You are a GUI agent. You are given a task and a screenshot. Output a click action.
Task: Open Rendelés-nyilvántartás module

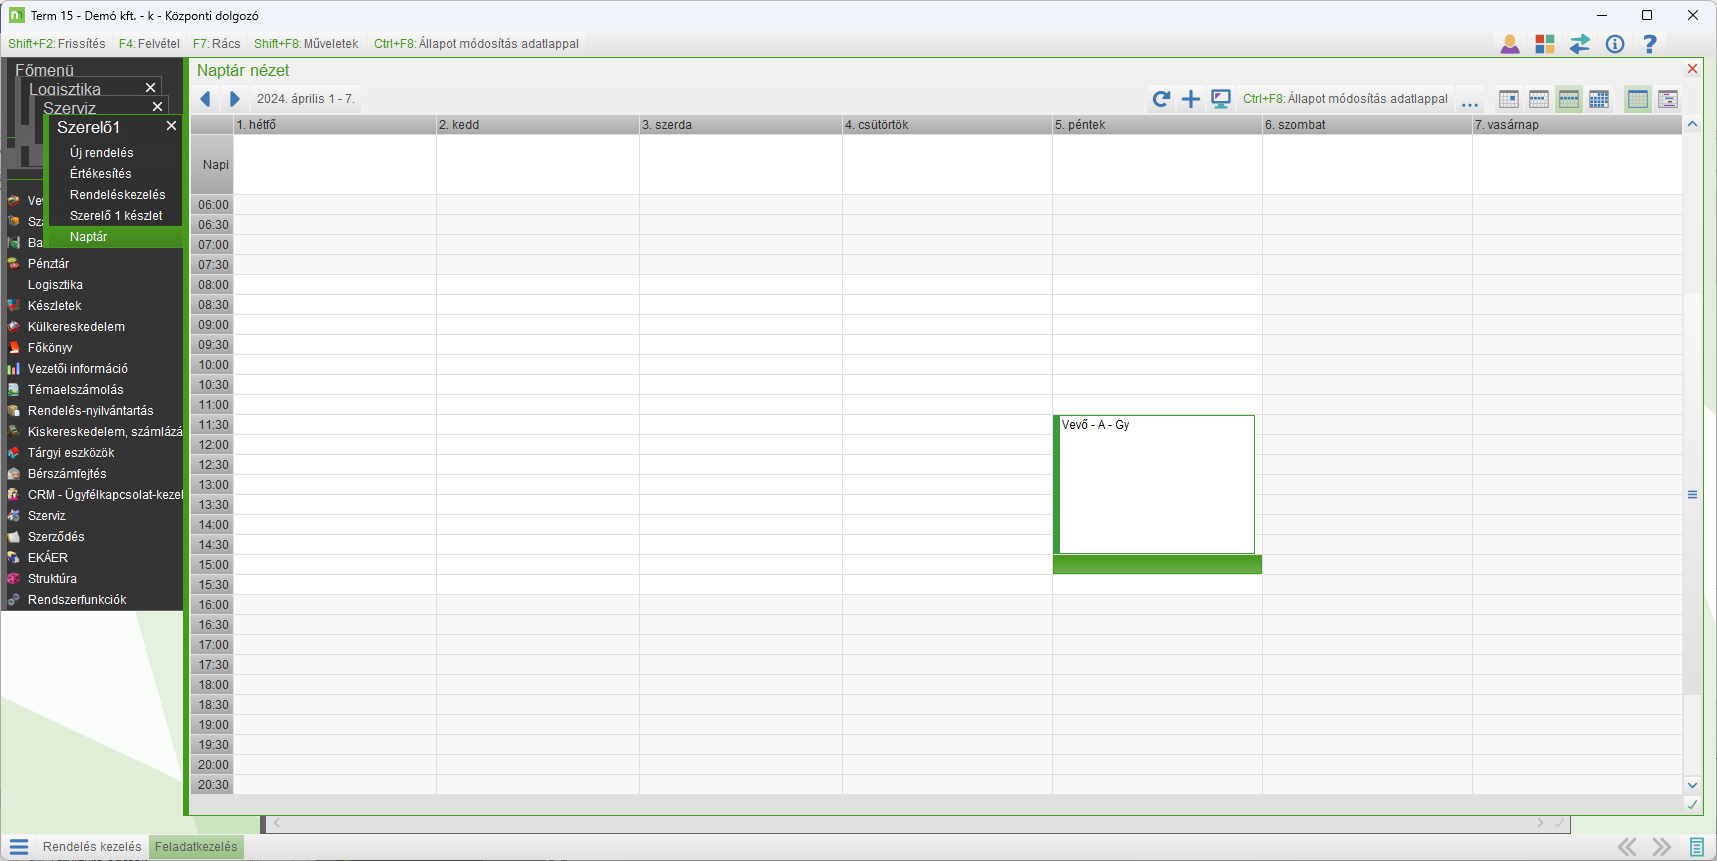[91, 411]
